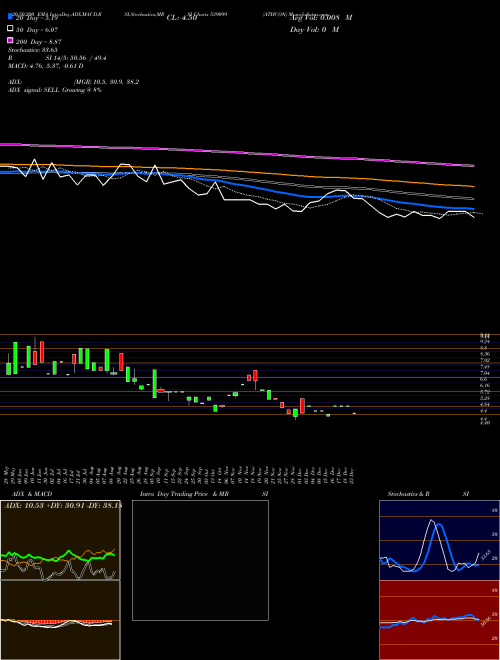Image resolution: width=500 pixels, height=660 pixels.
Task: Click the RSI chart with red background
Action: 440,620
